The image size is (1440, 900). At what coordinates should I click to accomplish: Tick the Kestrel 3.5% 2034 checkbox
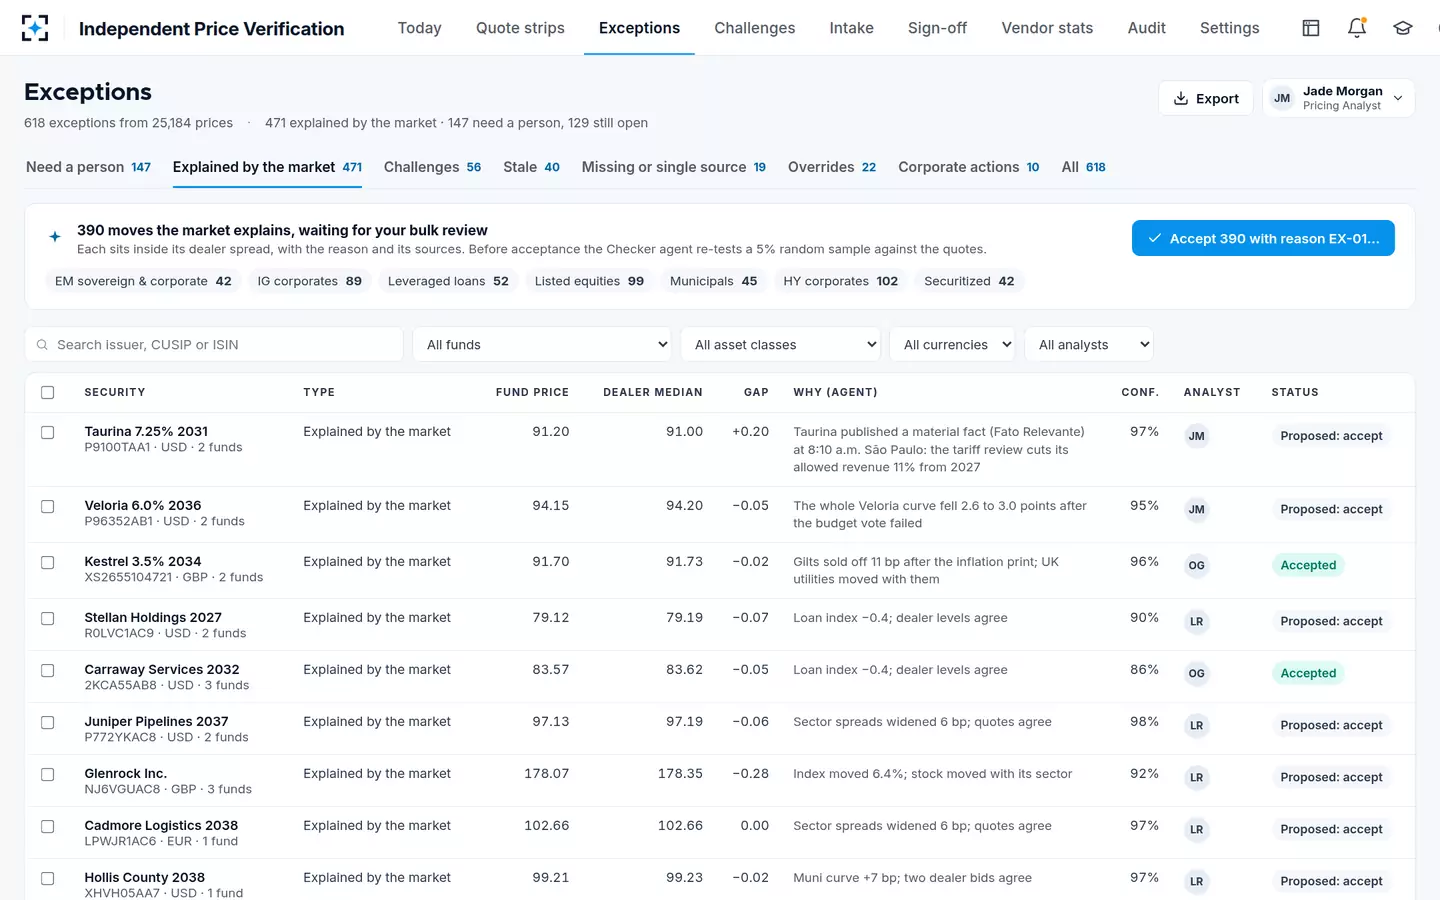tap(47, 563)
